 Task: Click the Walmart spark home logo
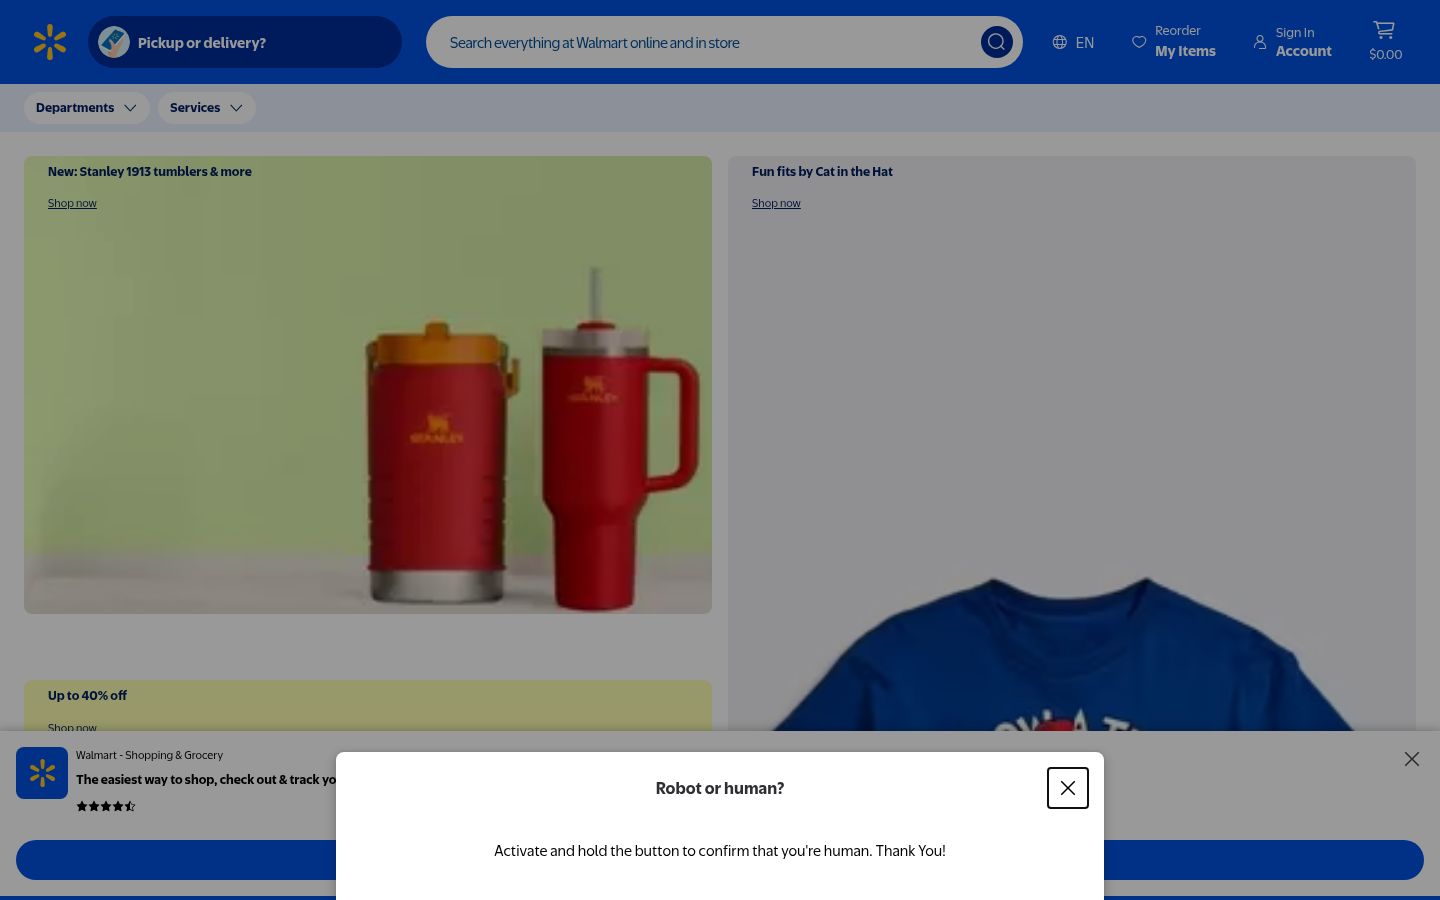50,42
